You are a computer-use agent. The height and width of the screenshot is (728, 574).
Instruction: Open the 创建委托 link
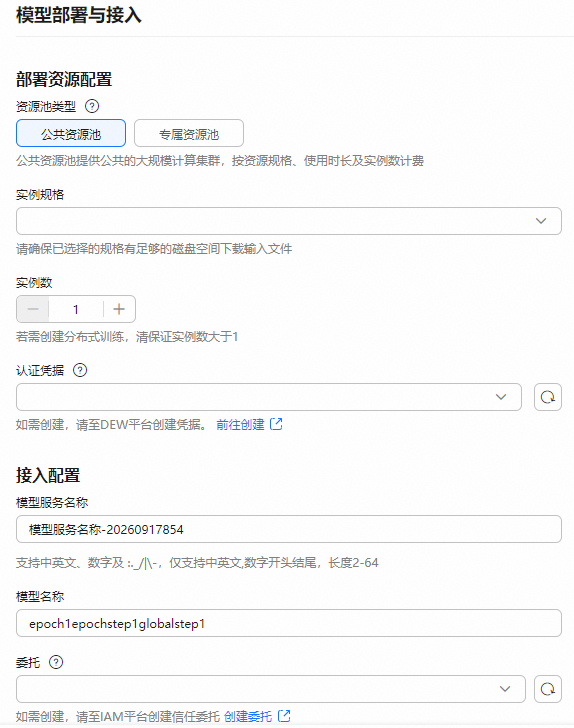click(x=248, y=716)
